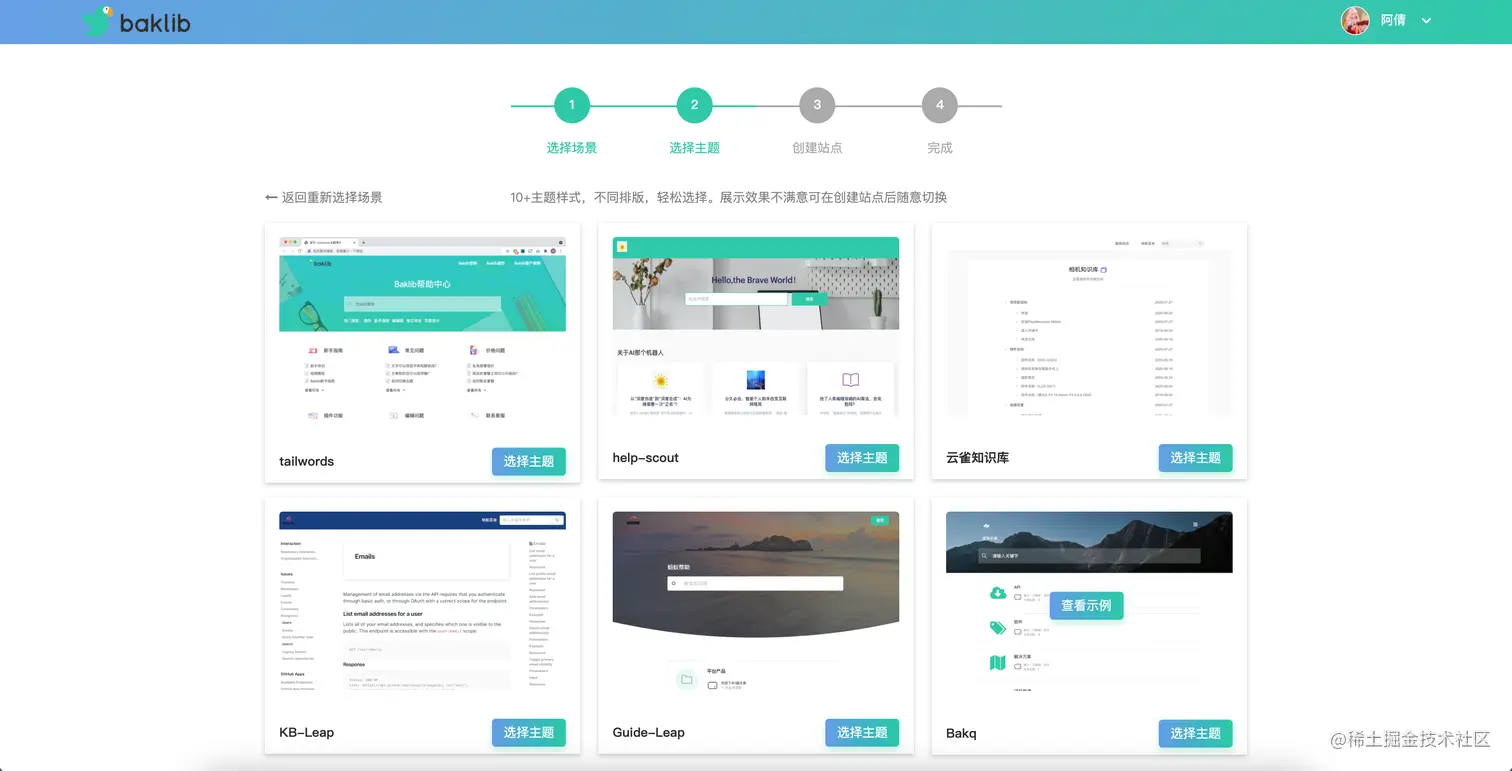Choose the help-scout theme button
Image resolution: width=1512 pixels, height=771 pixels.
[862, 458]
